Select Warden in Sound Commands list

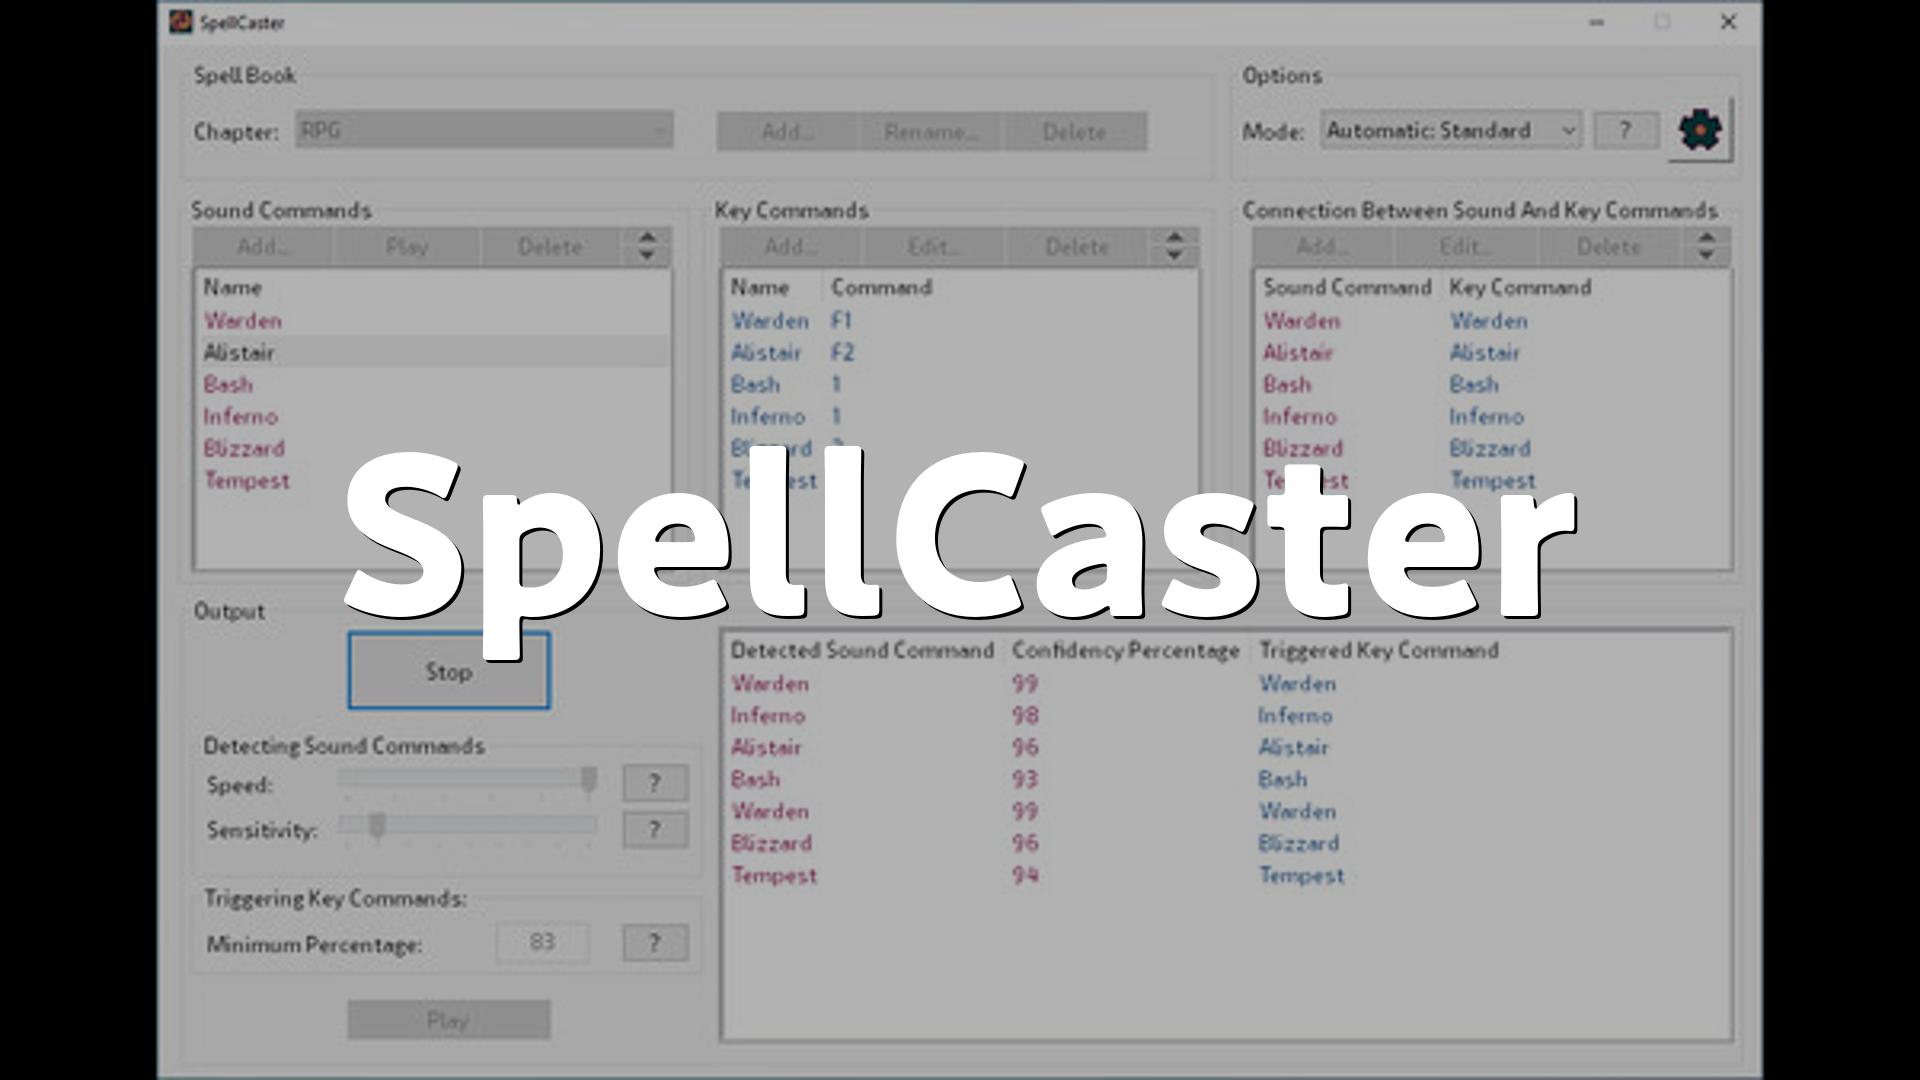pos(432,321)
